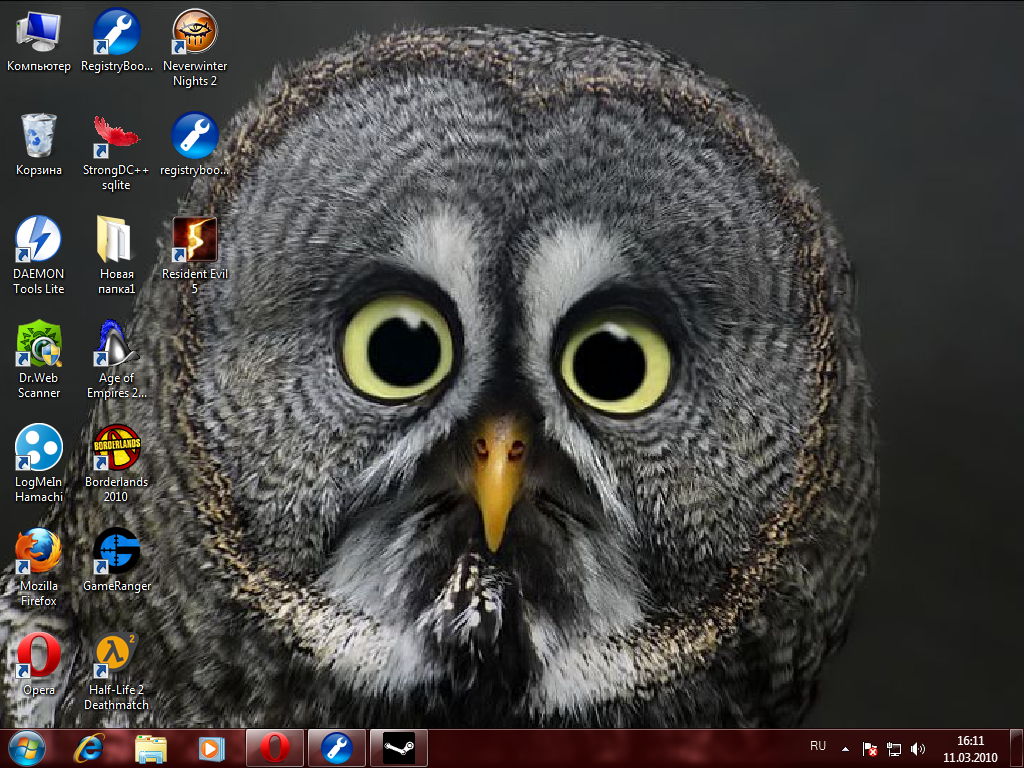Select the Корзина recycle bin icon

coord(39,145)
